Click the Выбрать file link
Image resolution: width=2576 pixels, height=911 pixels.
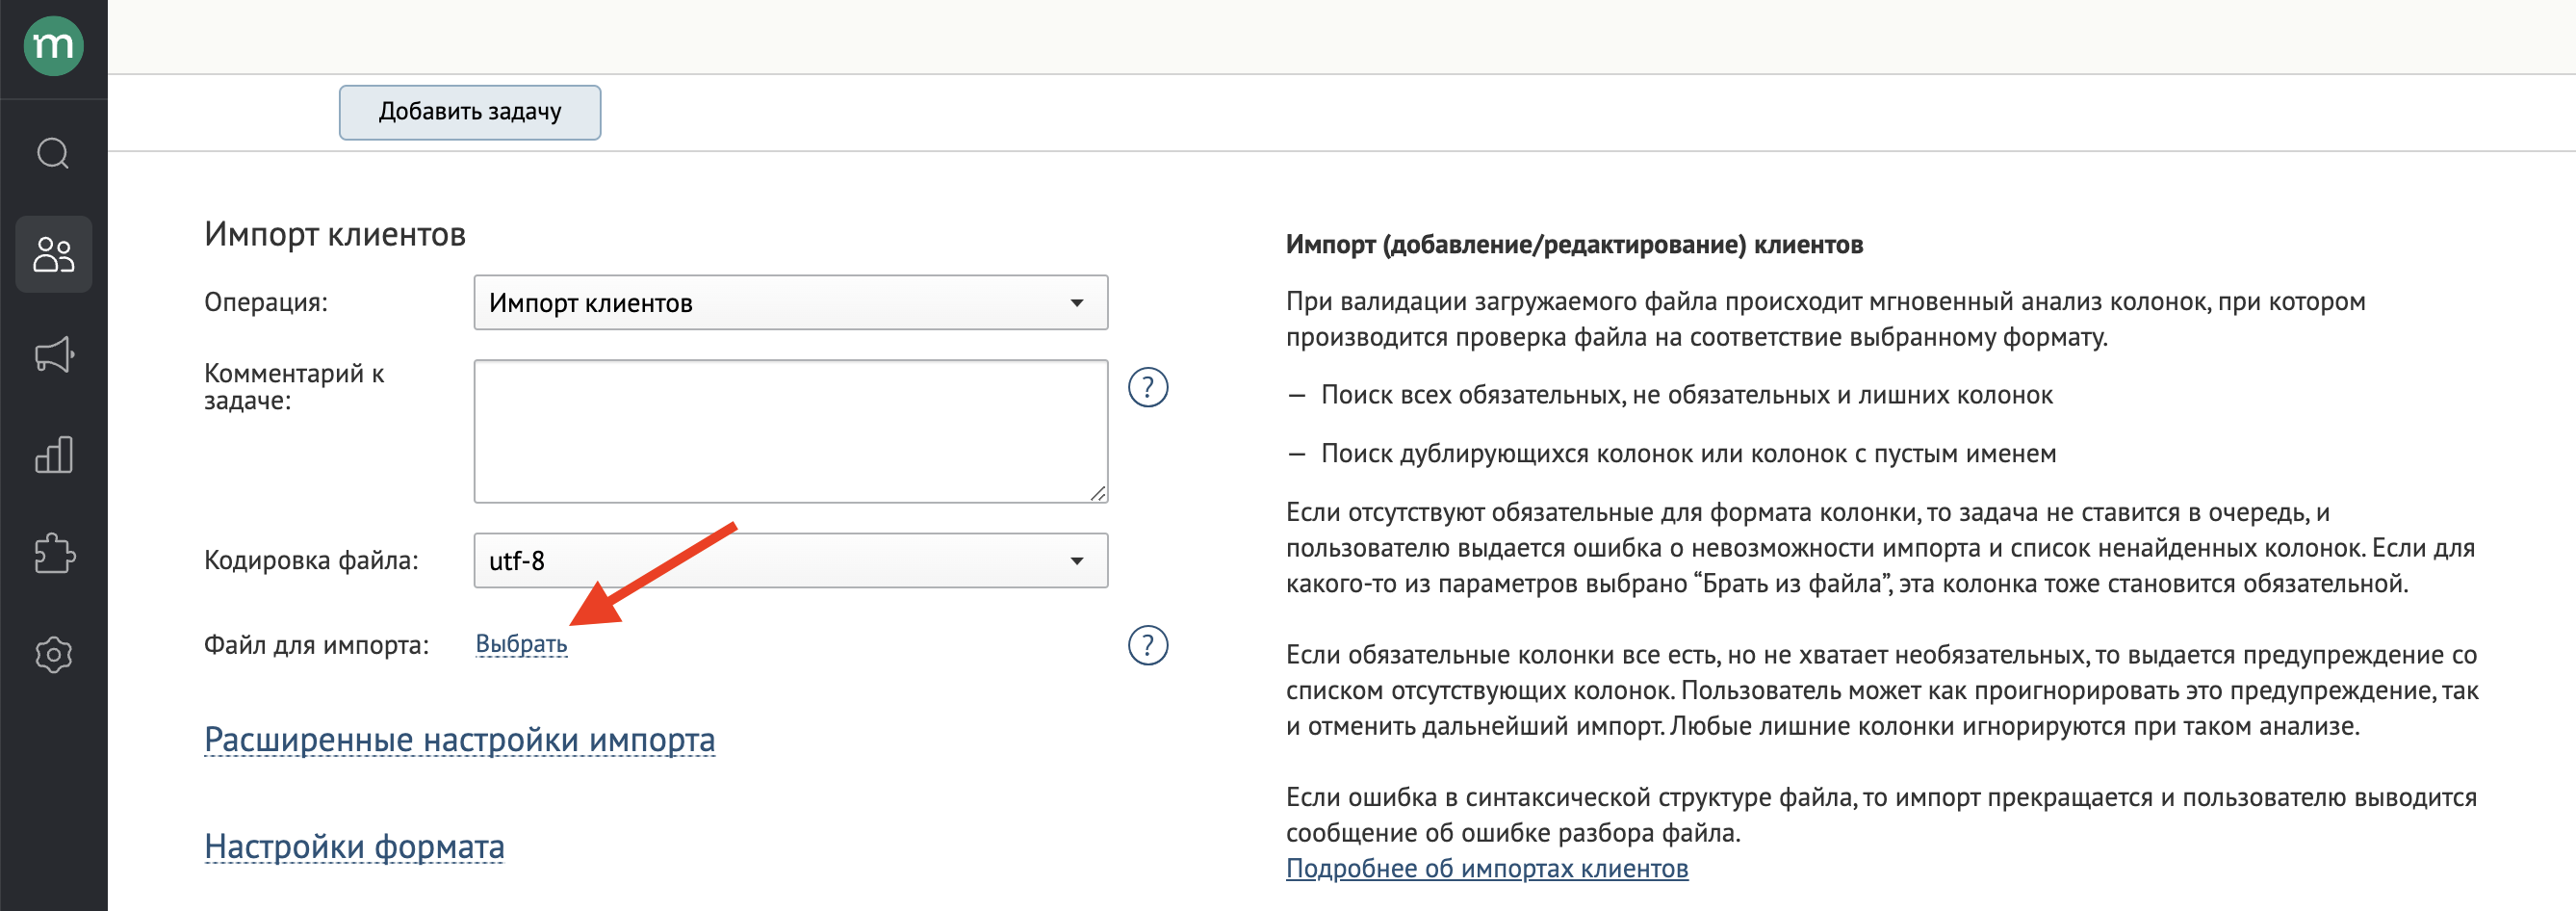click(521, 645)
